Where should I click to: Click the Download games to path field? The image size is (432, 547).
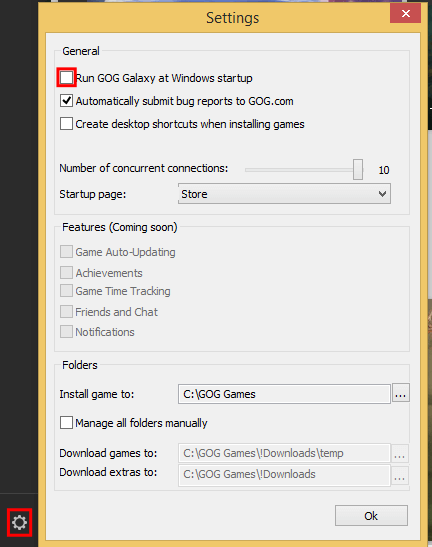point(284,453)
